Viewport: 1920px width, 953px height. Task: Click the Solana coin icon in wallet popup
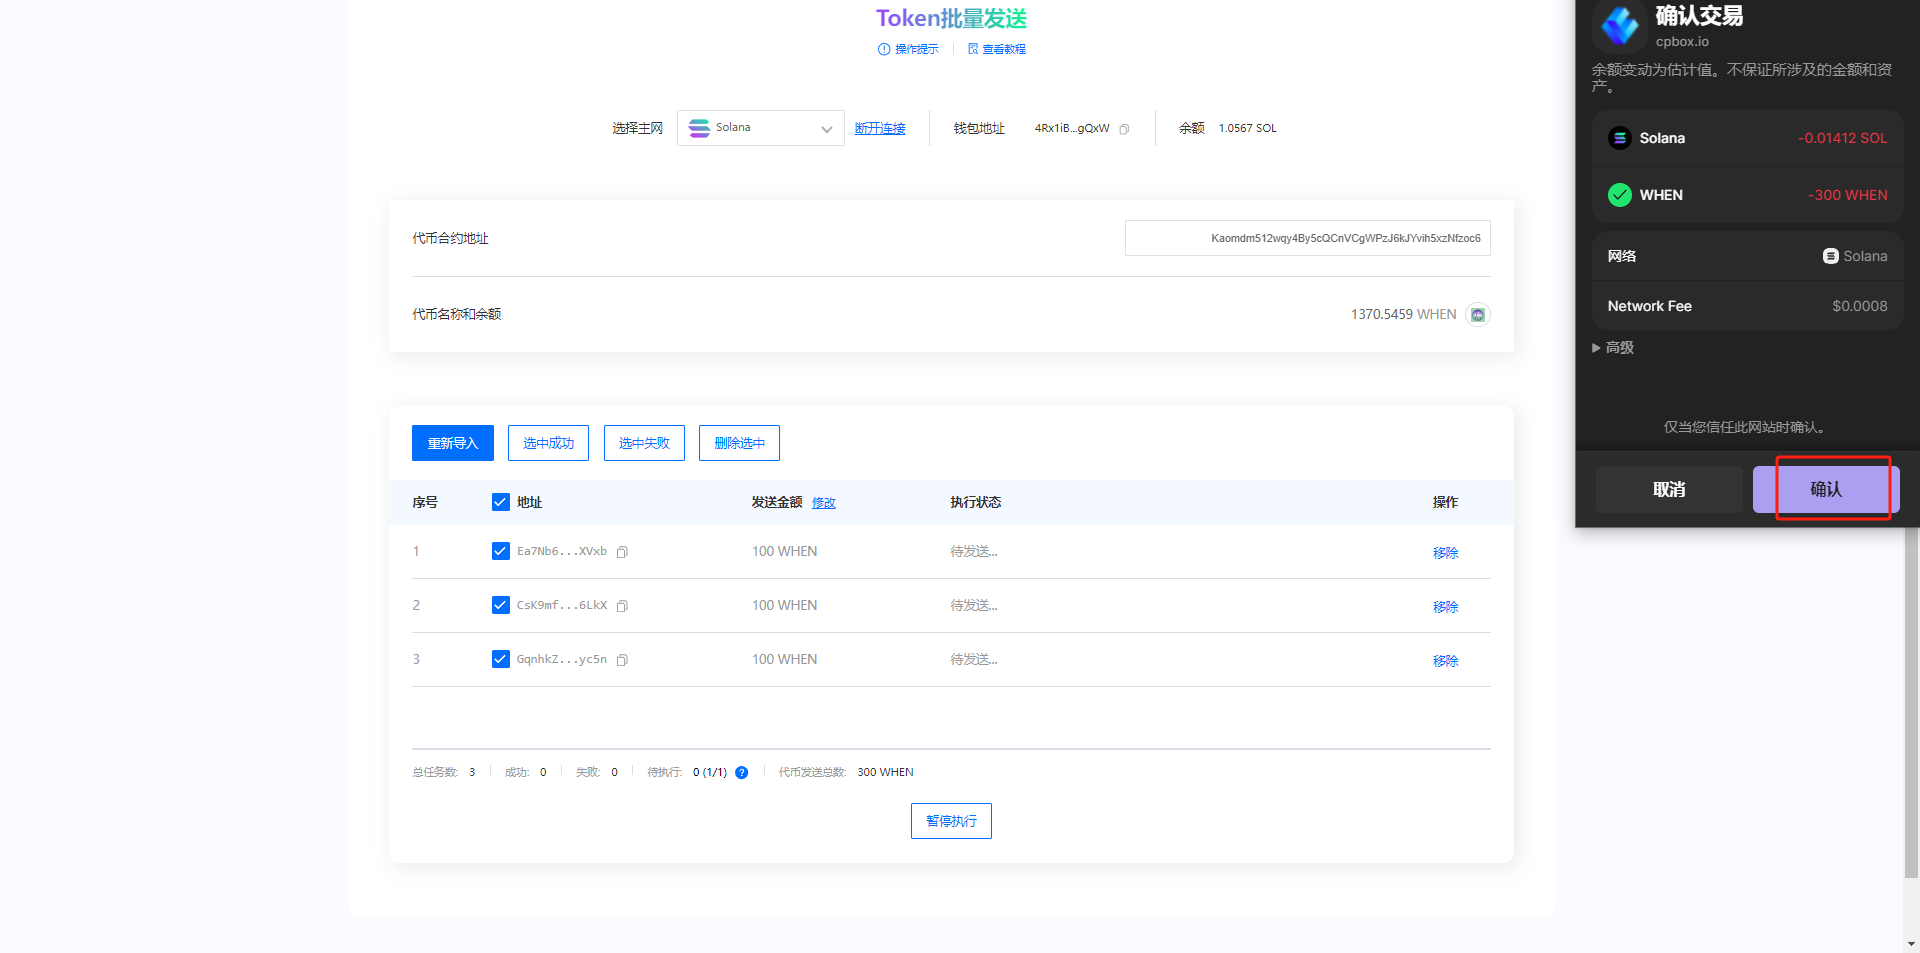[x=1619, y=138]
